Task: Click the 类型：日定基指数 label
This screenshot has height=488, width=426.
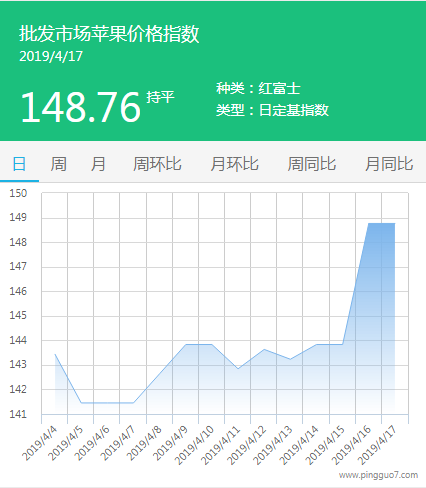Action: click(272, 110)
